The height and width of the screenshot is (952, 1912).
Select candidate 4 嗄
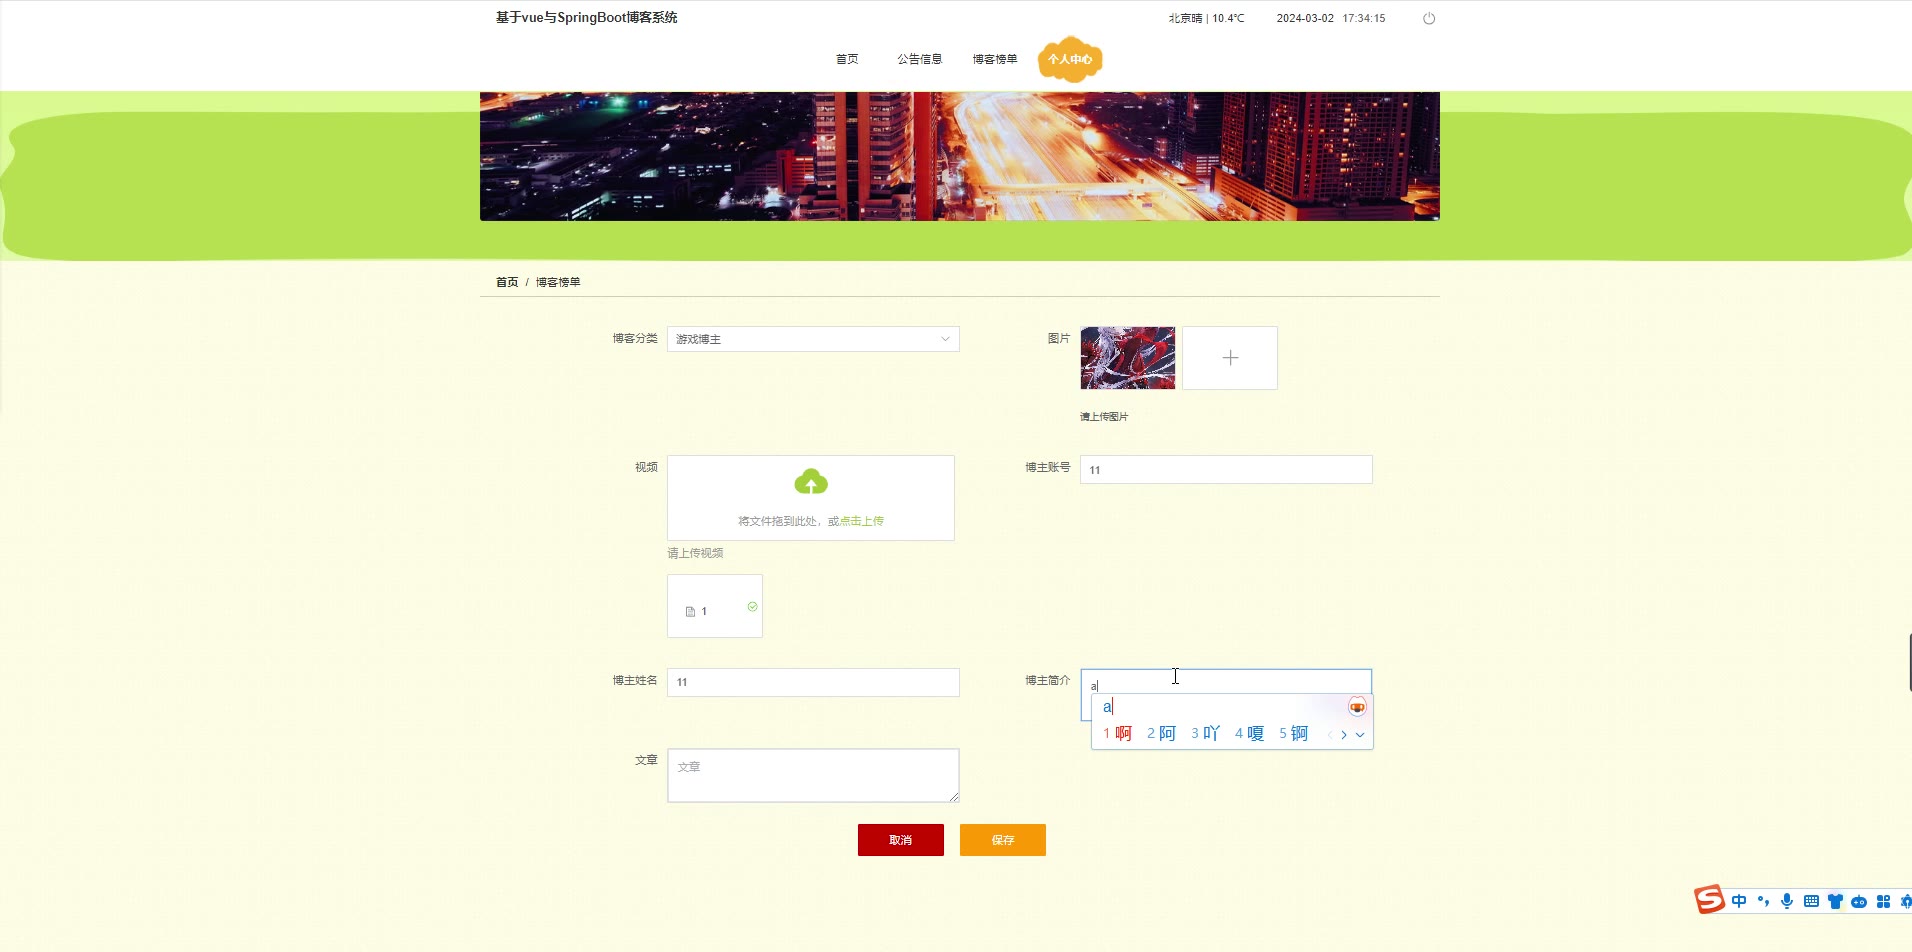1249,734
